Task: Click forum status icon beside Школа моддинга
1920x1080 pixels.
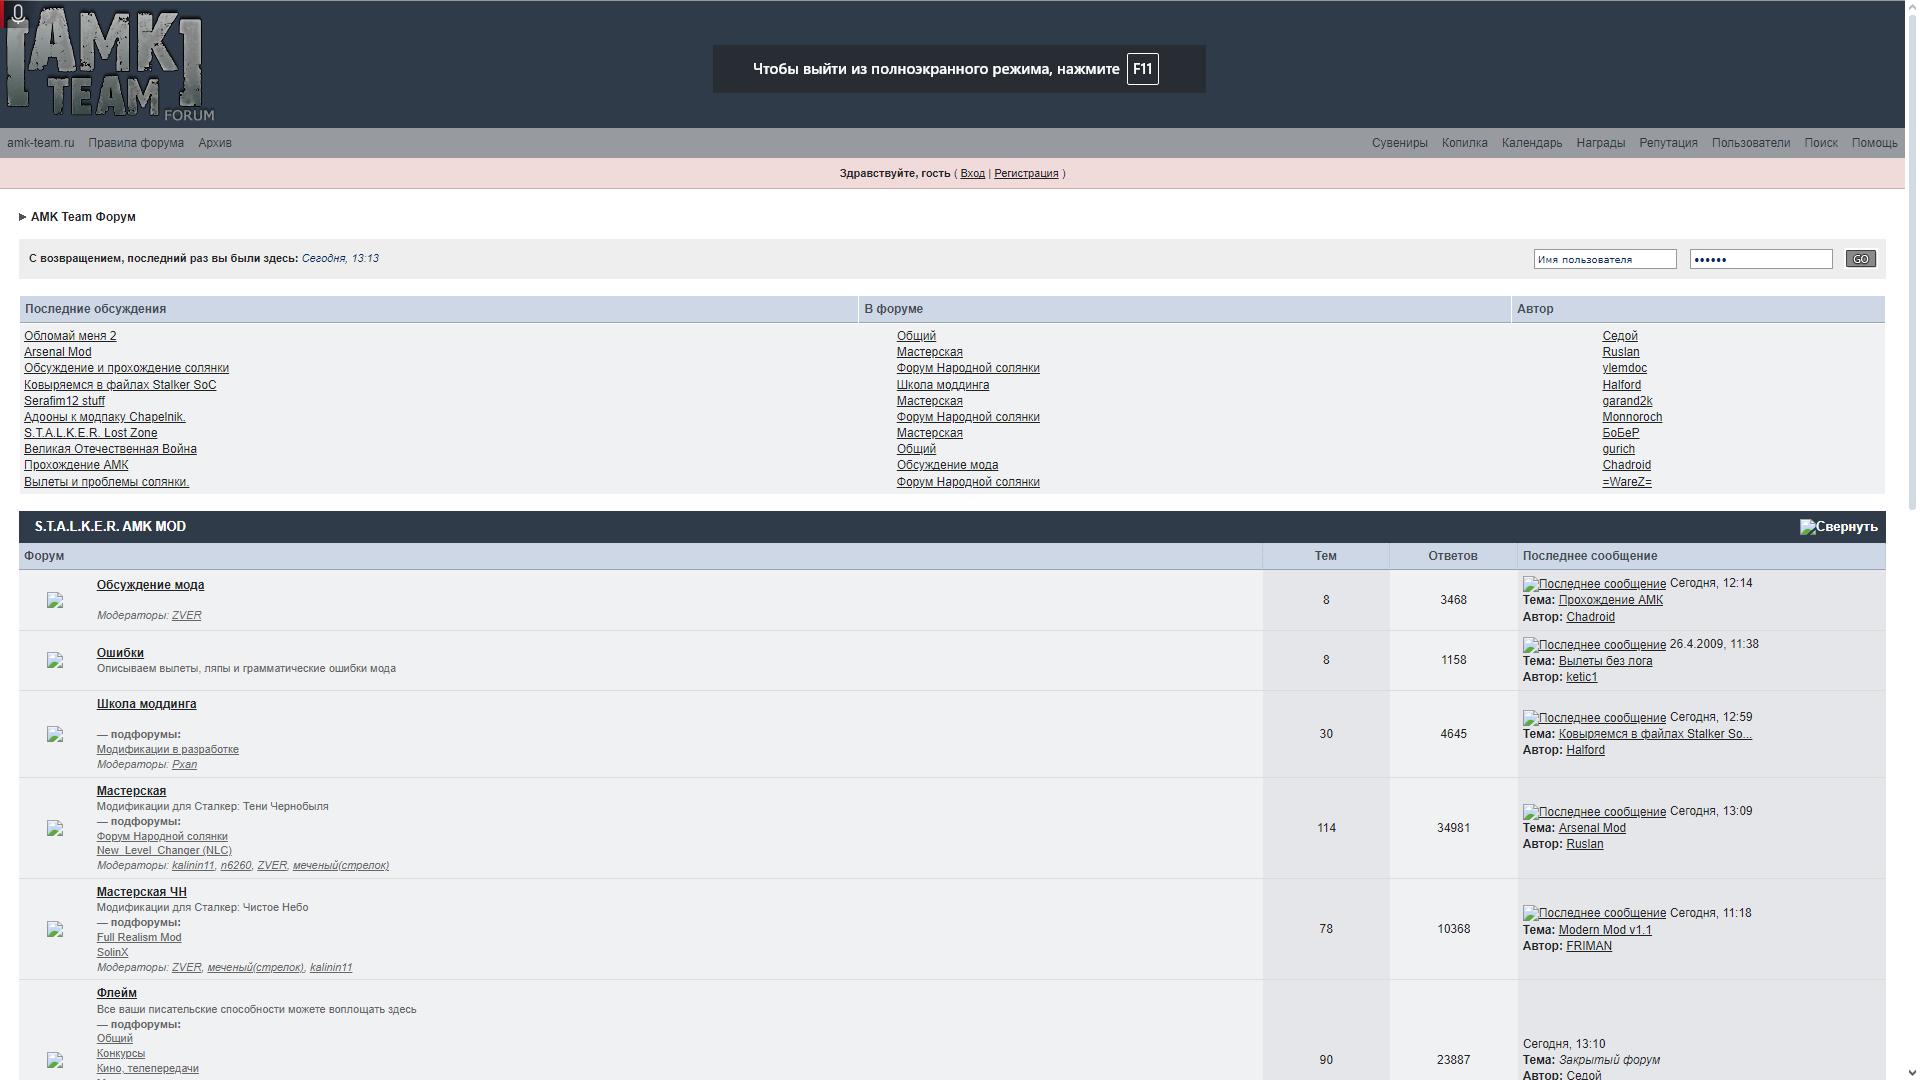Action: tap(55, 734)
